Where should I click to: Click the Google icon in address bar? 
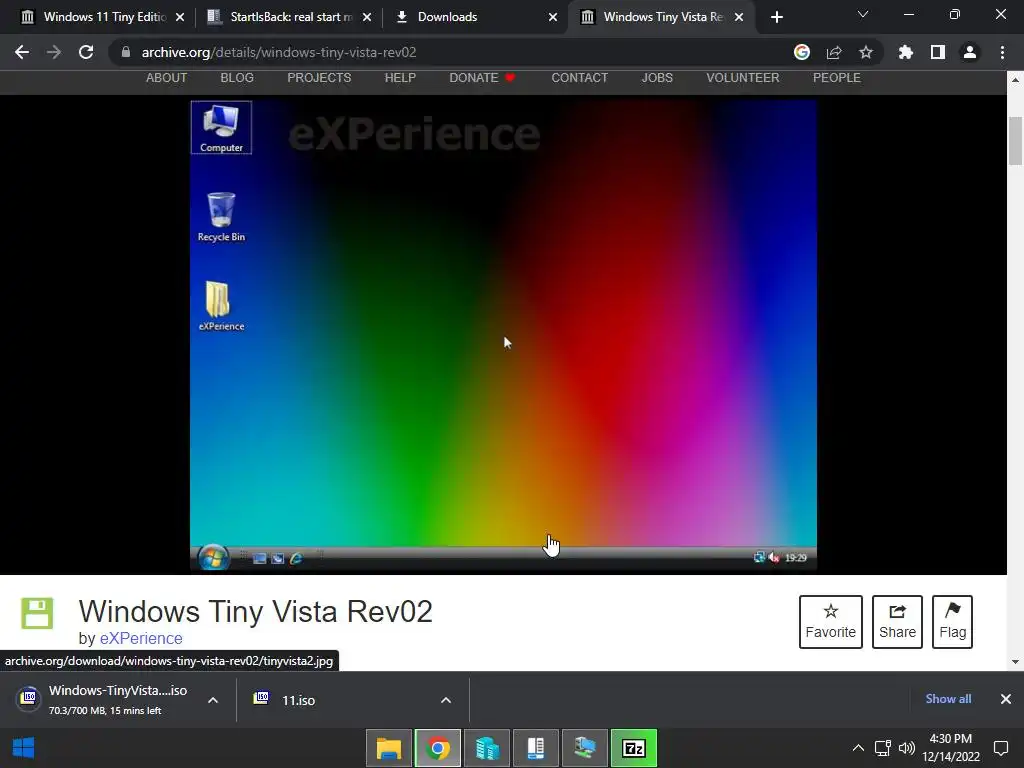click(x=801, y=52)
